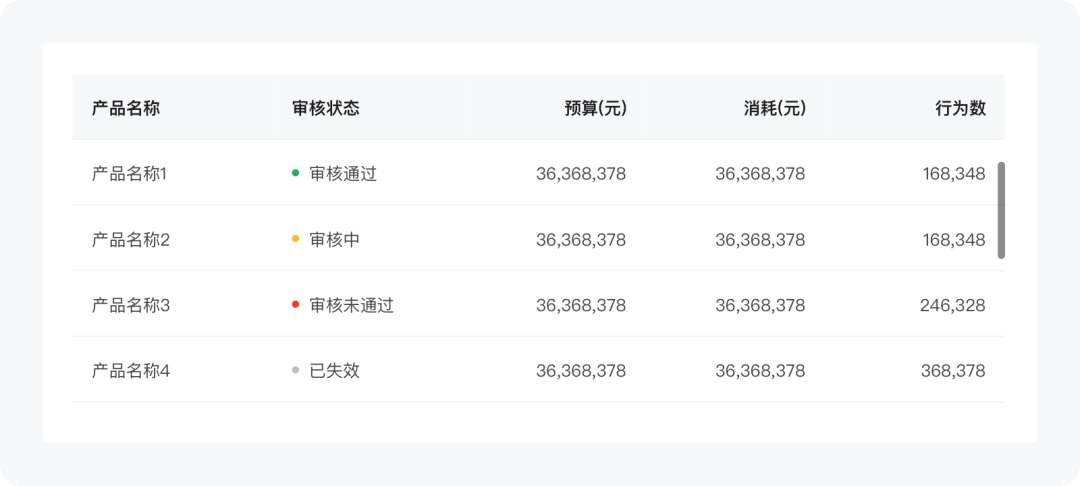The width and height of the screenshot is (1080, 486).
Task: Select the 产品名称3 row name cell
Action: pyautogui.click(x=131, y=305)
